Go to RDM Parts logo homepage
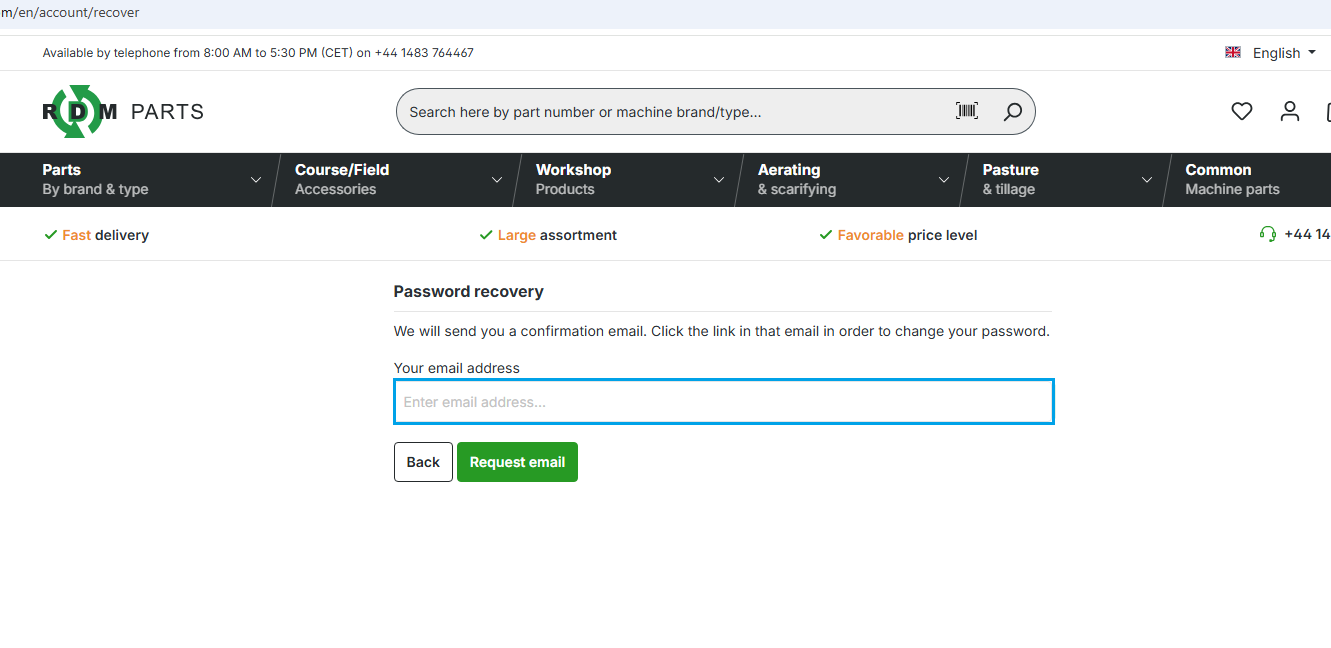1331x648 pixels. pos(123,111)
